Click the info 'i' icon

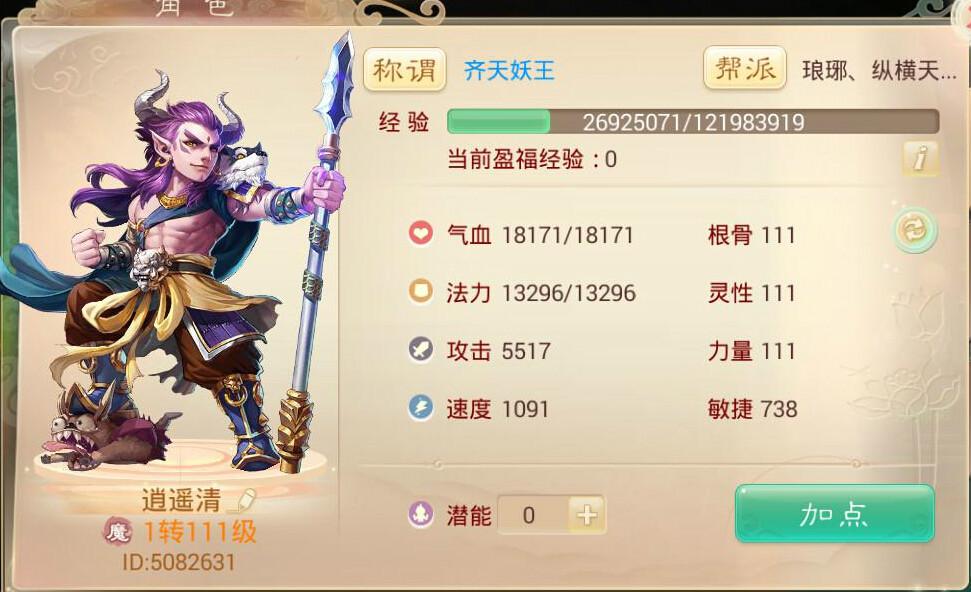(x=921, y=158)
